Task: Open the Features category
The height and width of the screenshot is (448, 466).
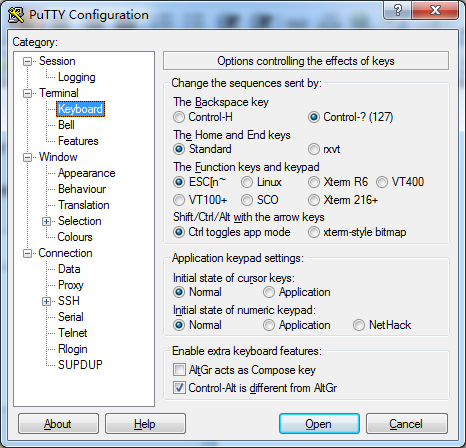Action: pyautogui.click(x=78, y=141)
